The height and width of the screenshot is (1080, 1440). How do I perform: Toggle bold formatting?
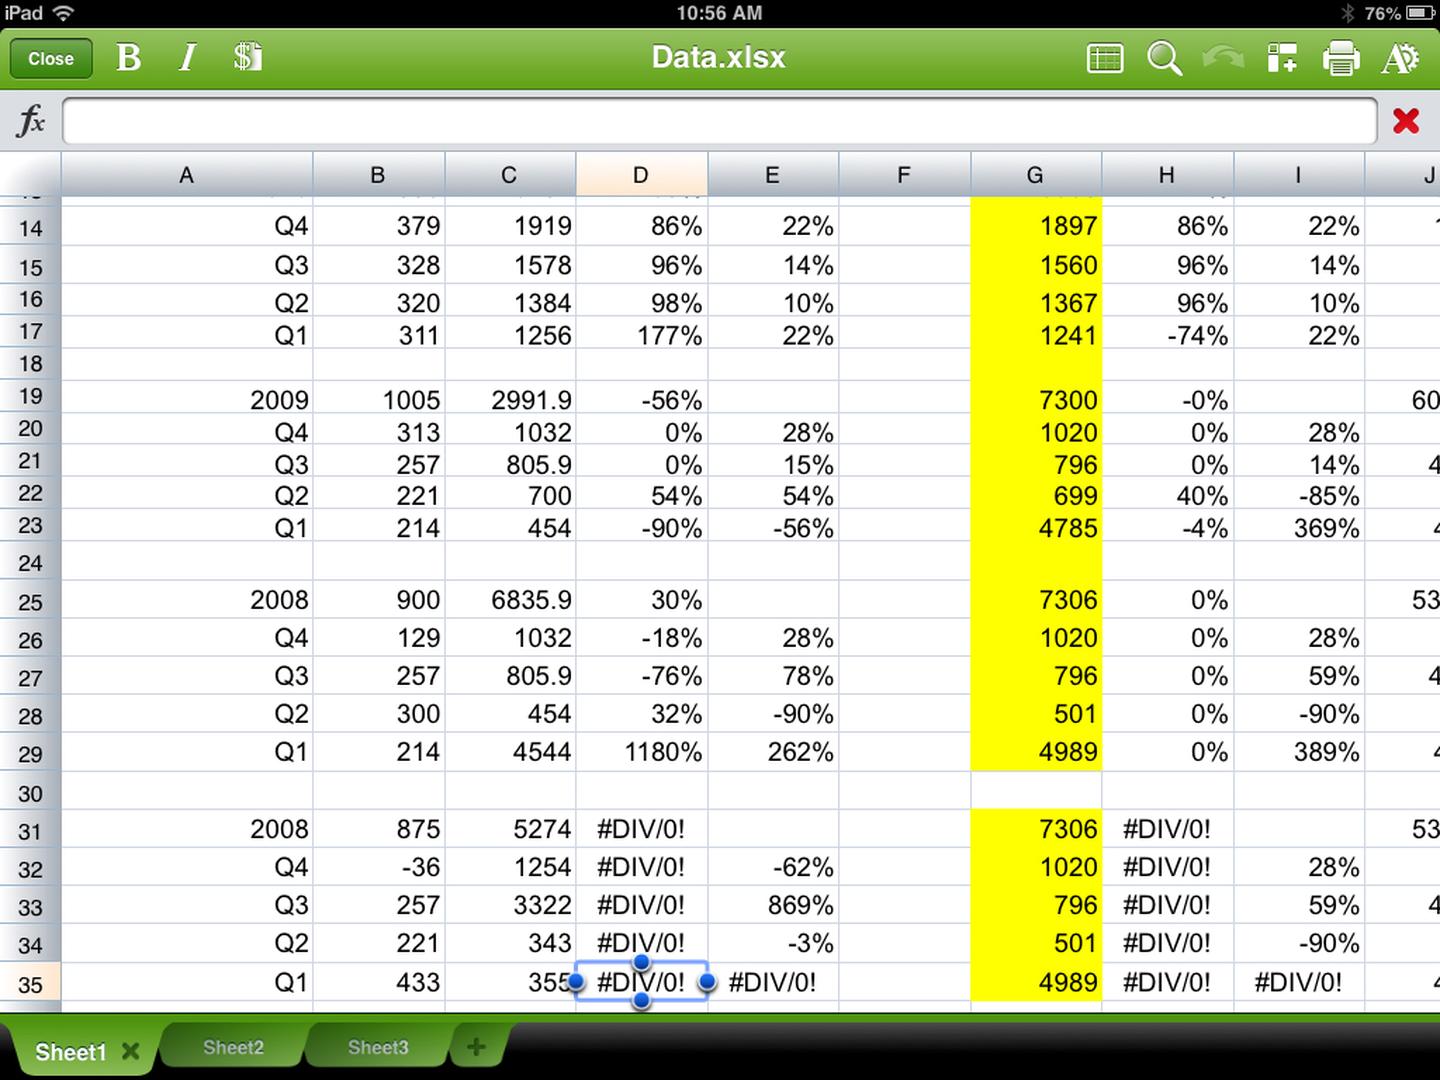(128, 57)
